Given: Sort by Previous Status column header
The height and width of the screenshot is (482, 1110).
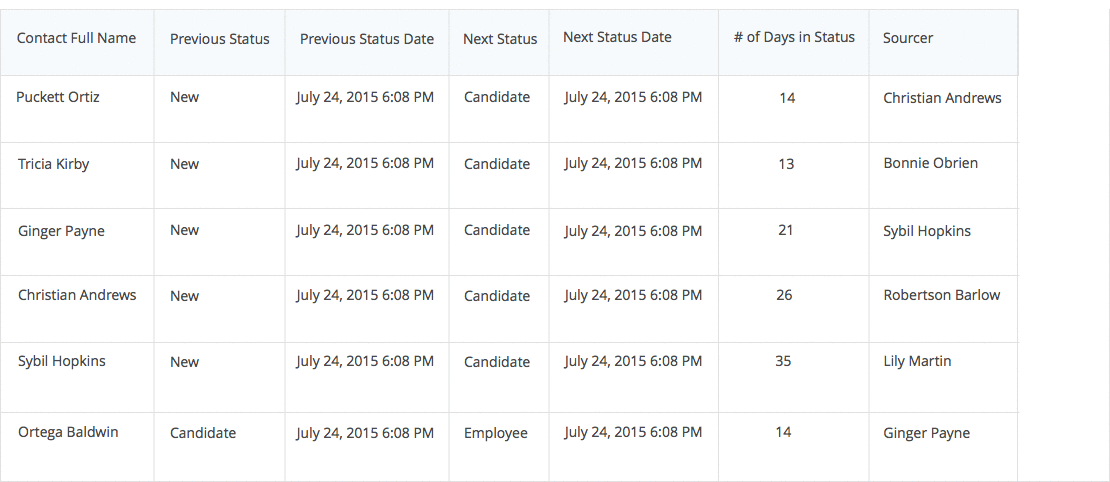Looking at the screenshot, I should point(219,39).
